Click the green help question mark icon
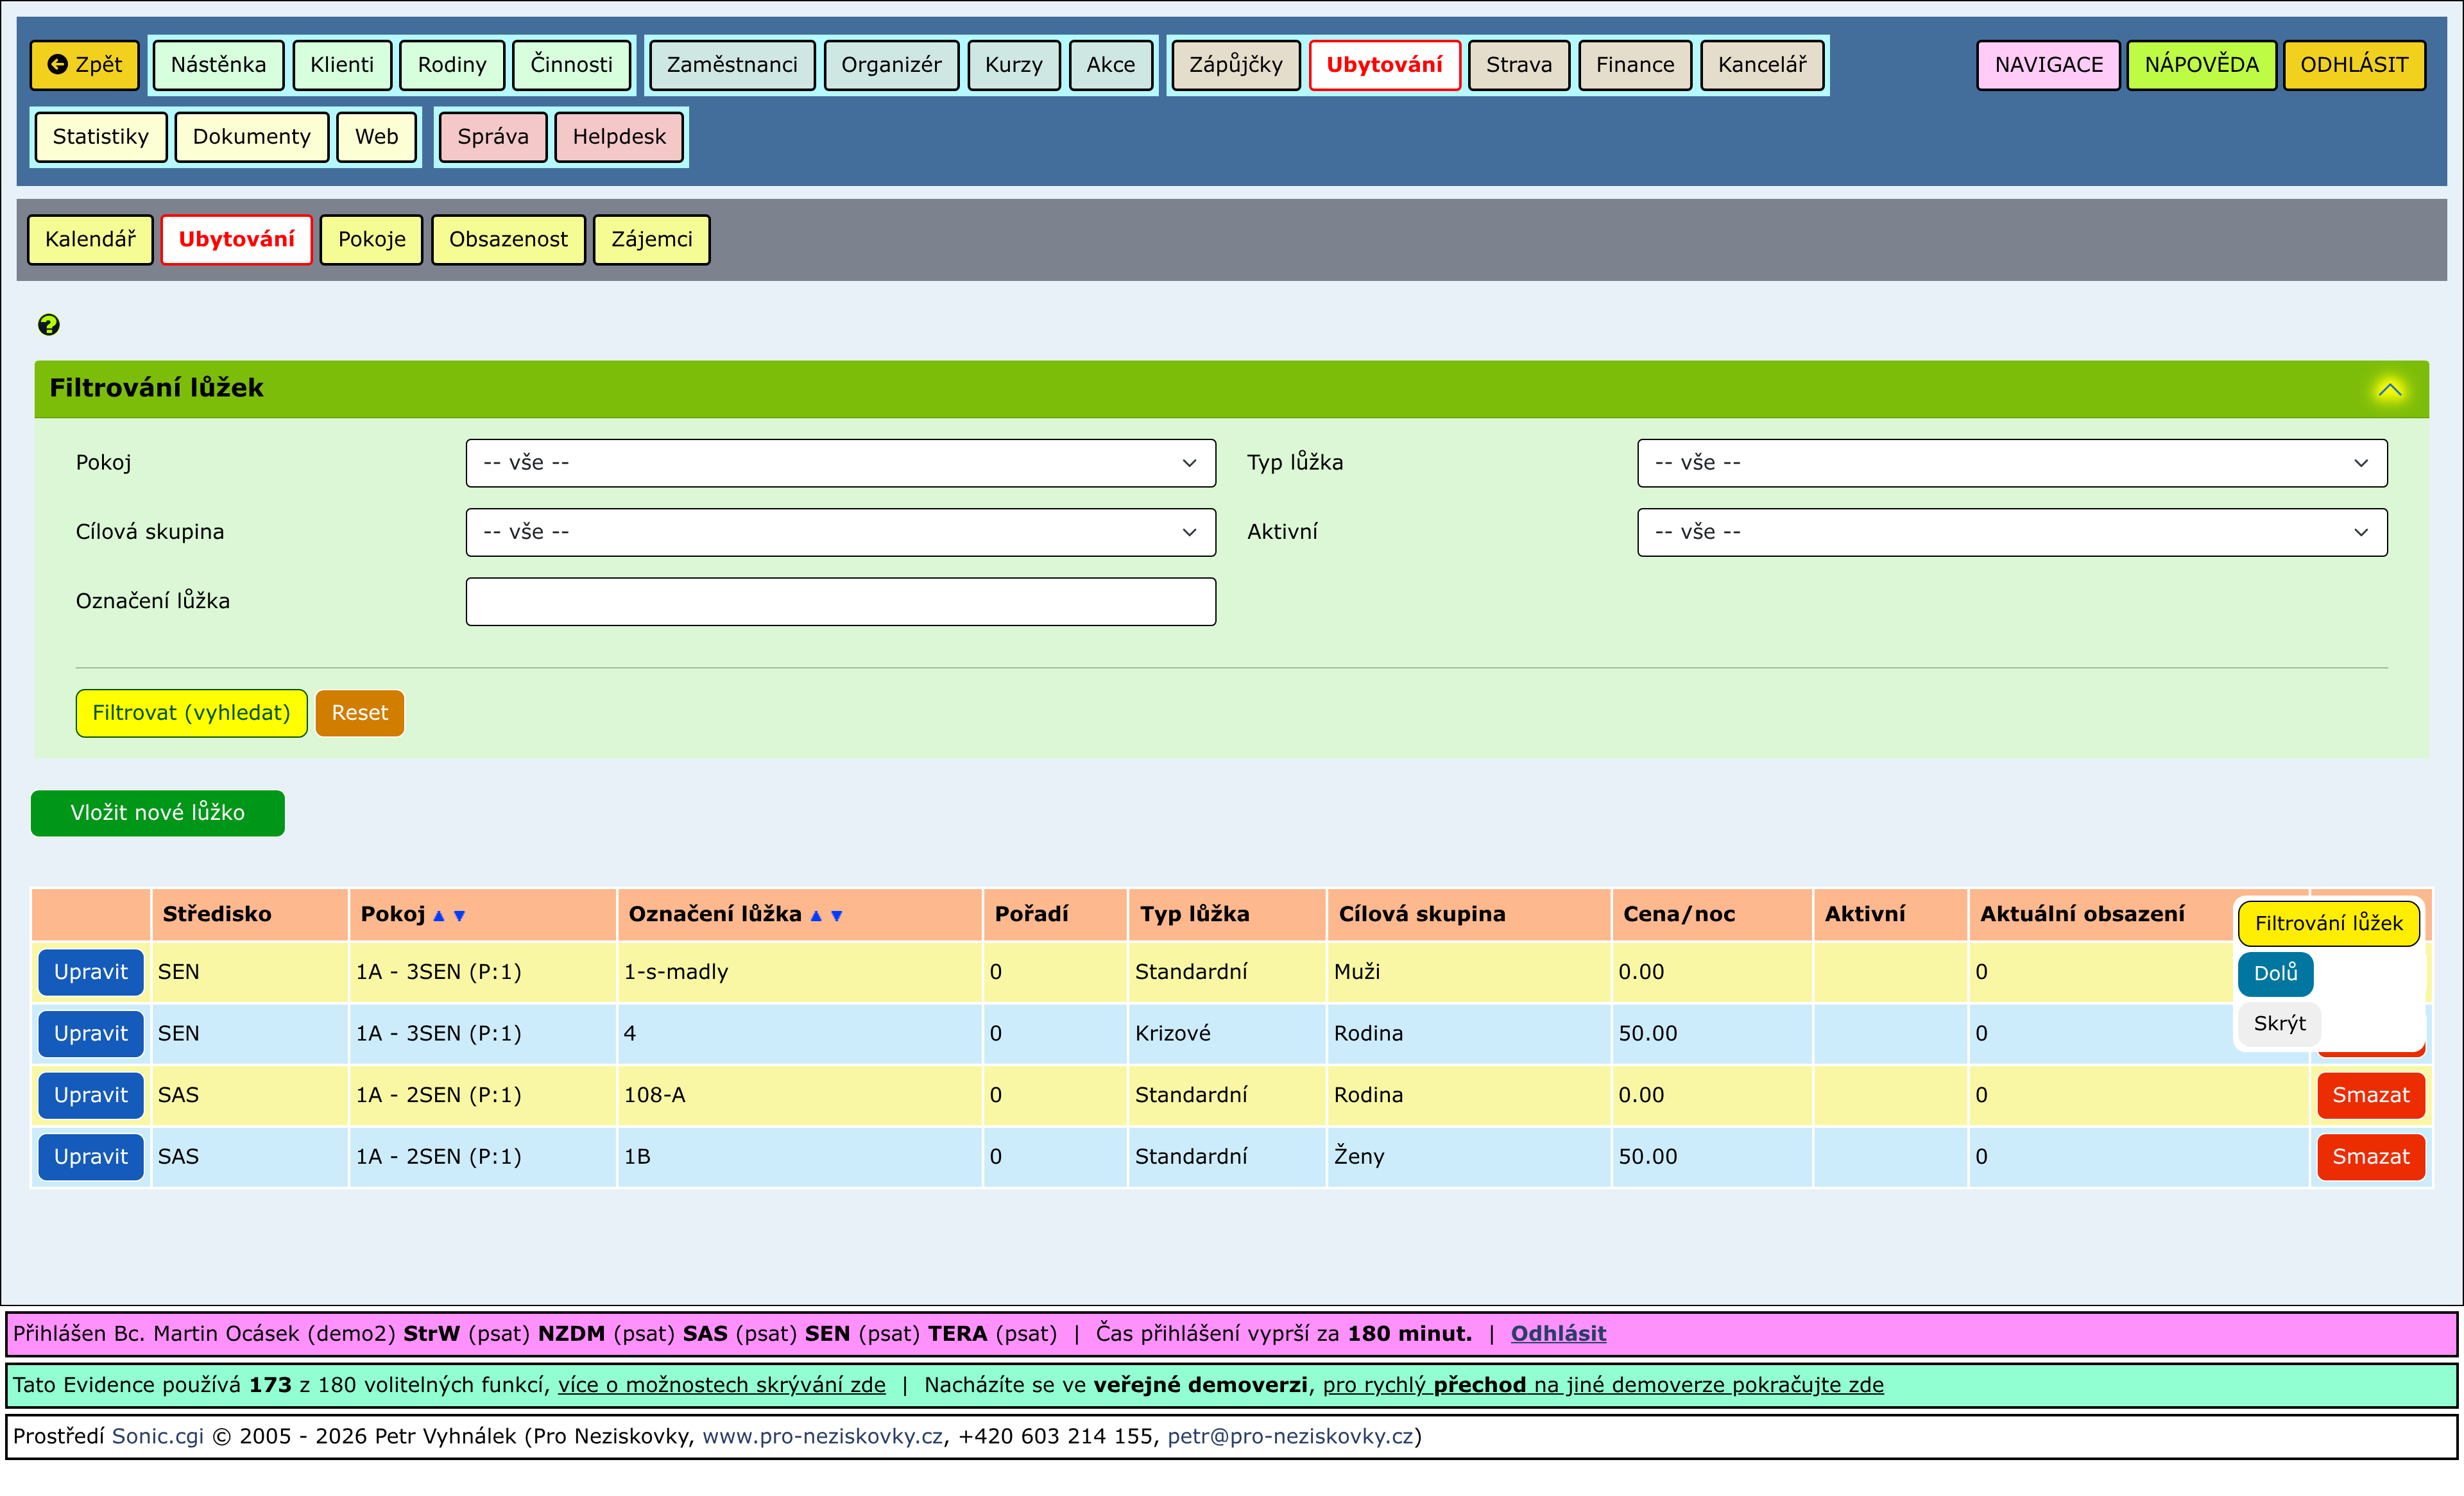 pyautogui.click(x=48, y=324)
